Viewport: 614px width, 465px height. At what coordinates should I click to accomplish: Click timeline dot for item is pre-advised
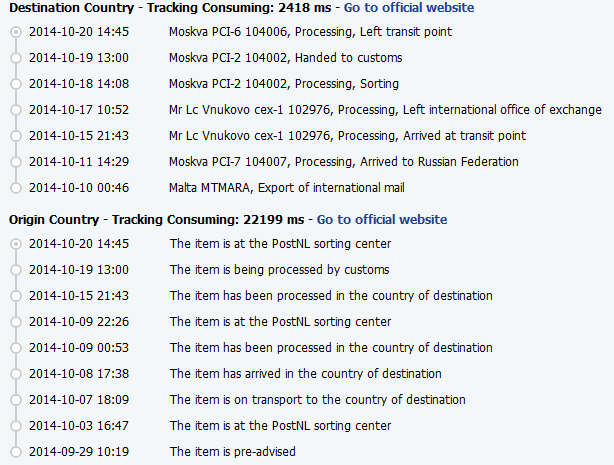click(x=15, y=452)
